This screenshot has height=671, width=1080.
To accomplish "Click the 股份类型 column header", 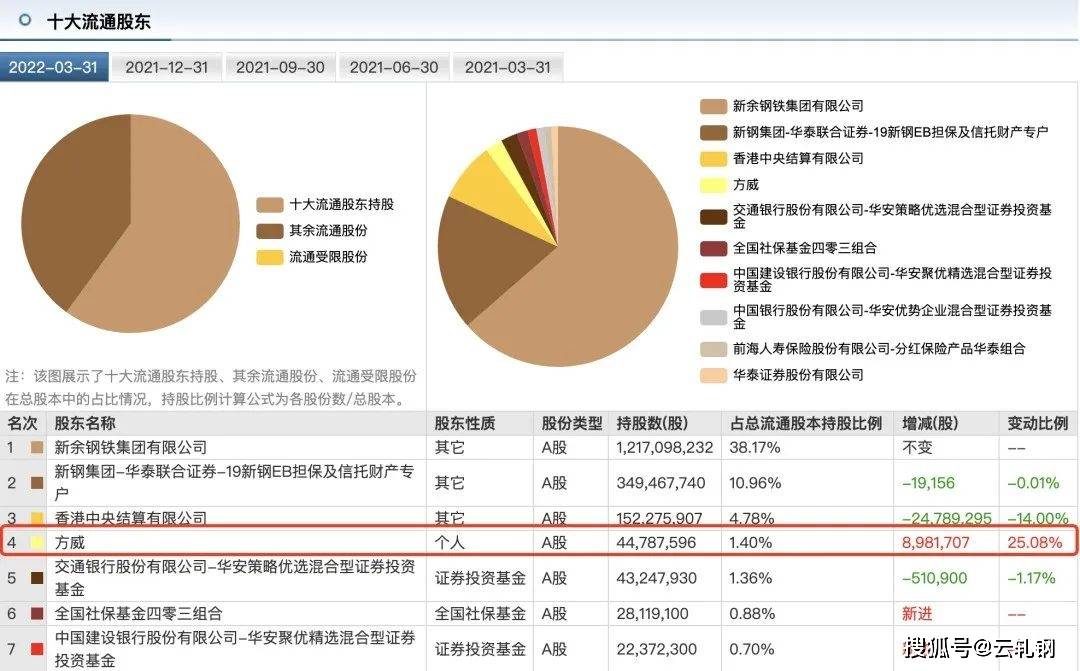I will click(x=572, y=423).
